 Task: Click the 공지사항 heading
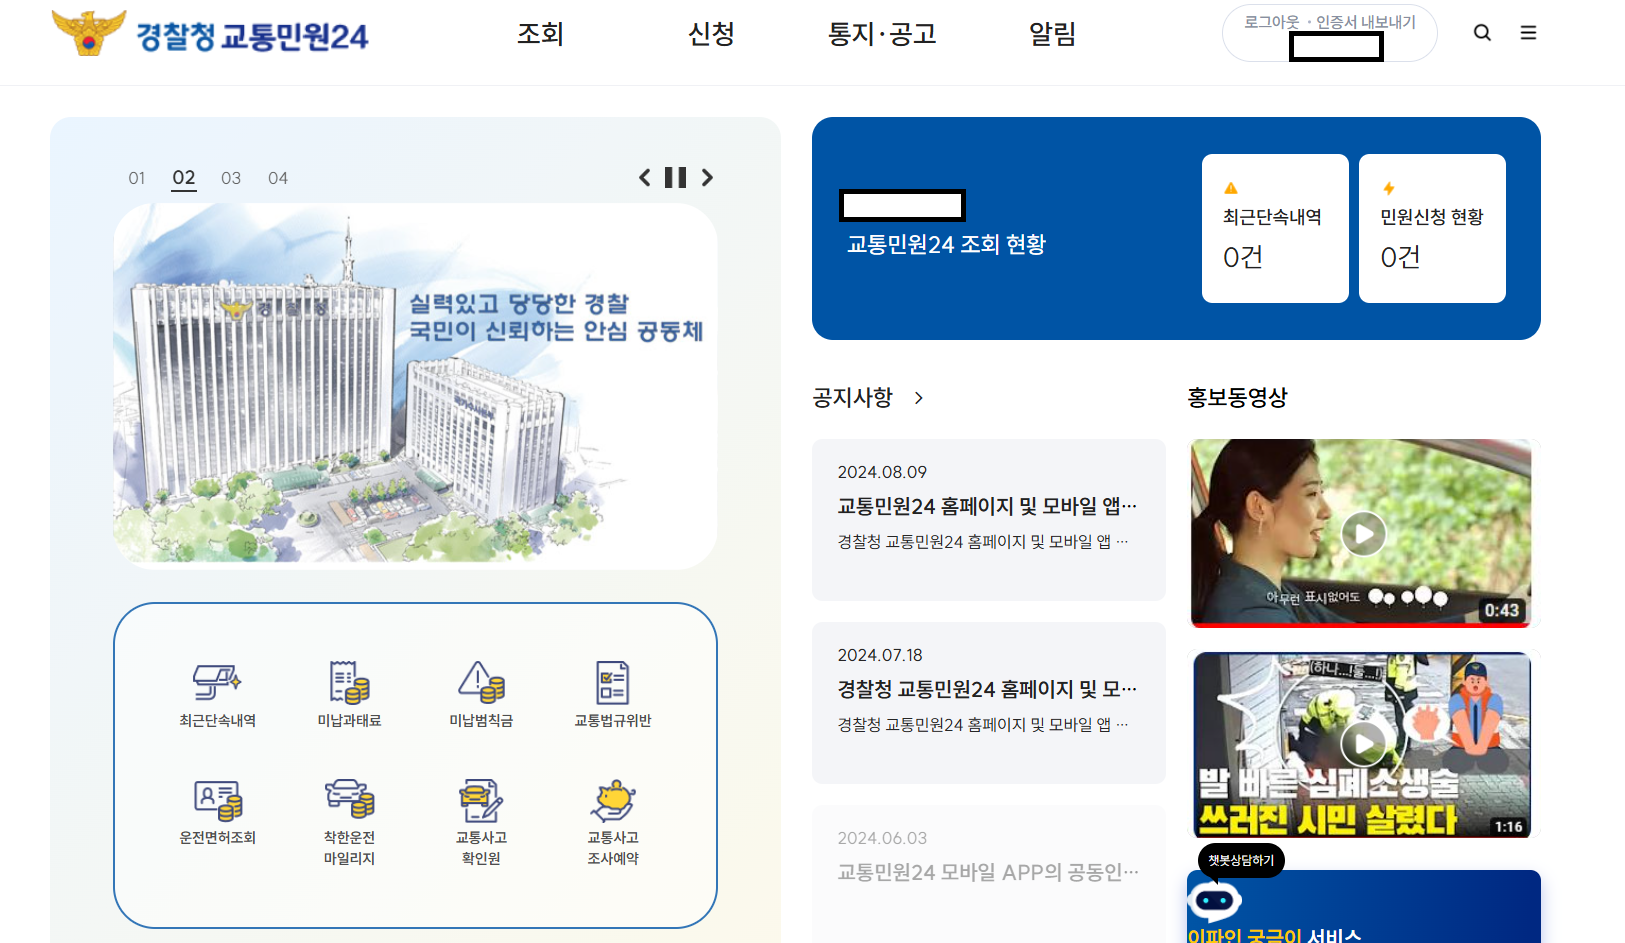click(x=852, y=398)
